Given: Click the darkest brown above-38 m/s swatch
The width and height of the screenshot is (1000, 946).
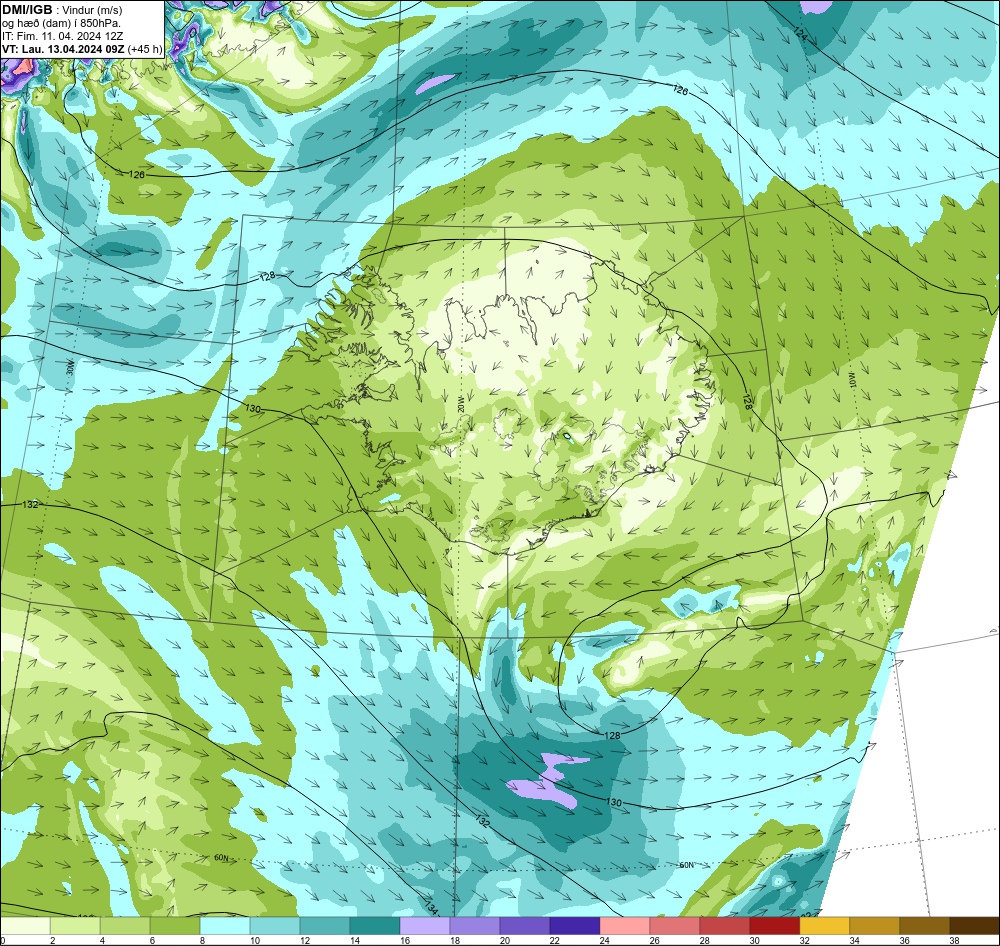Looking at the screenshot, I should point(974,925).
